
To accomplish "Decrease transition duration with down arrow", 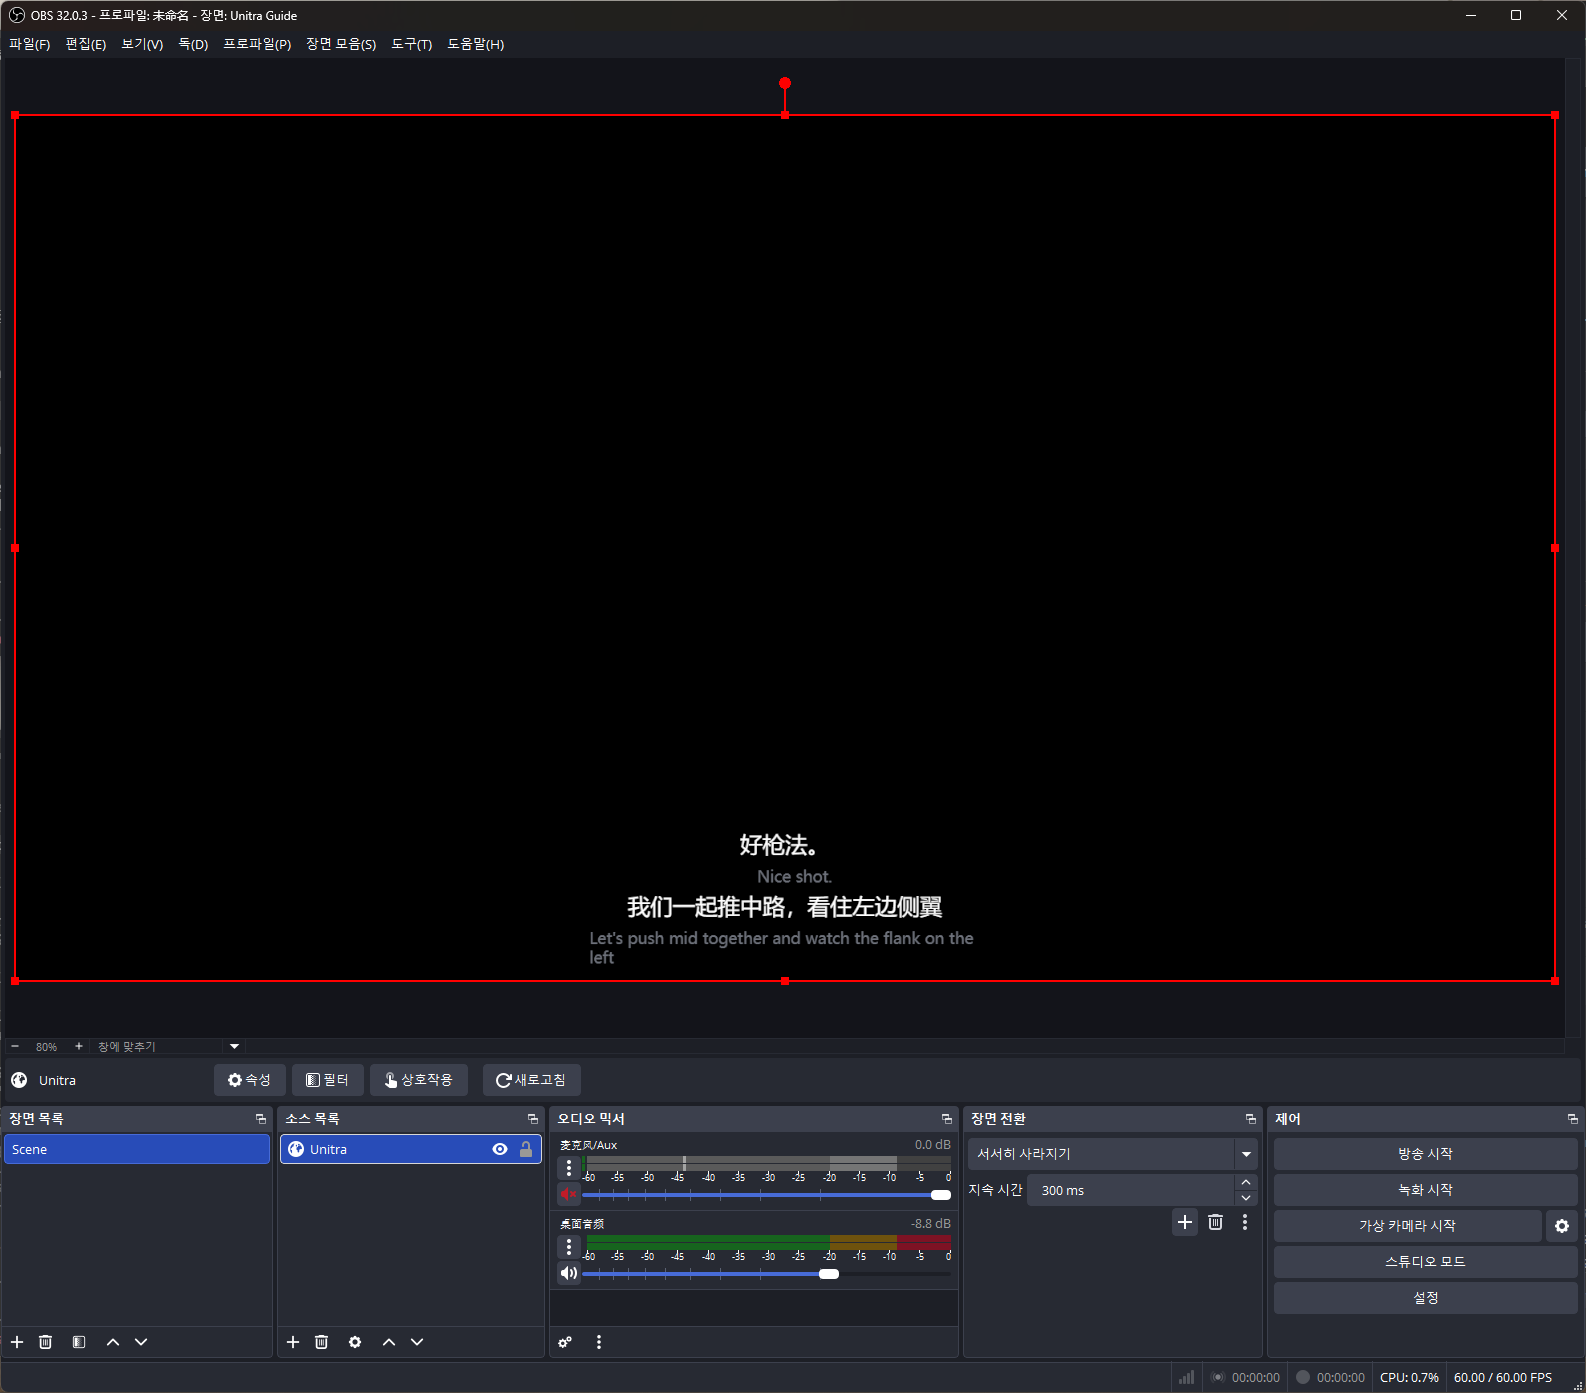I will tap(1246, 1198).
